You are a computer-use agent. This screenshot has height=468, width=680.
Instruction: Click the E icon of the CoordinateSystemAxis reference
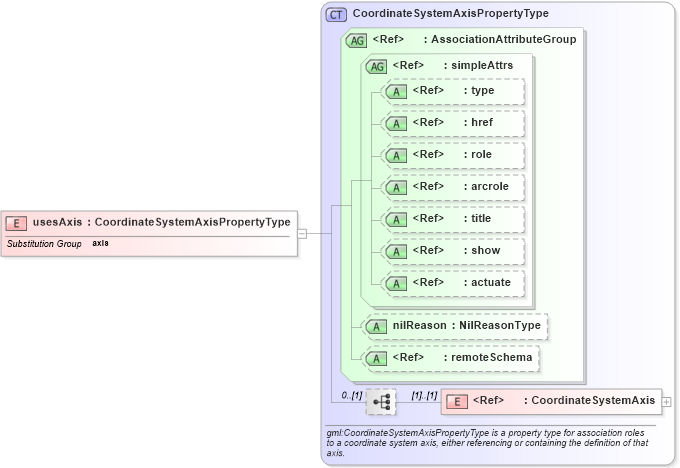pos(457,402)
